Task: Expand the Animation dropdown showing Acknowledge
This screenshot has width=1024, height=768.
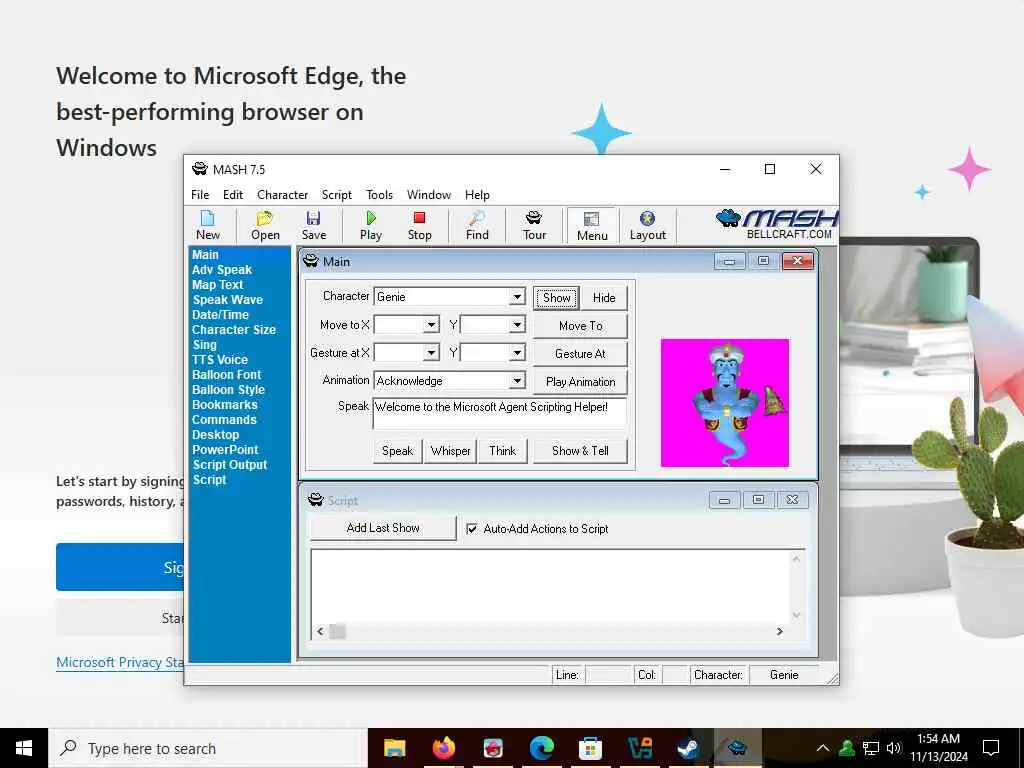Action: click(x=517, y=381)
